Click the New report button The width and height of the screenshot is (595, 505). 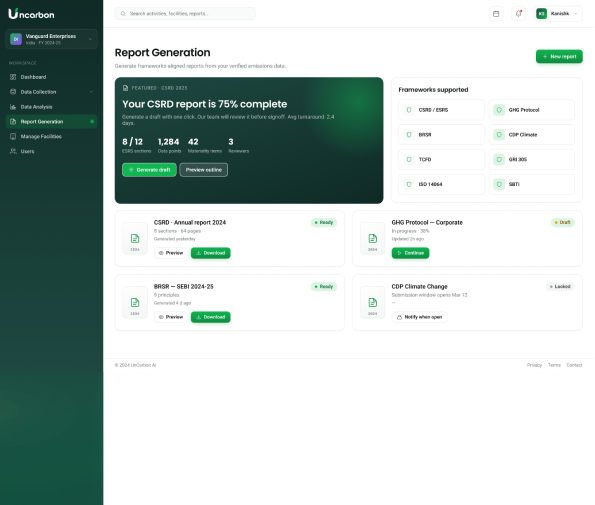(x=559, y=57)
